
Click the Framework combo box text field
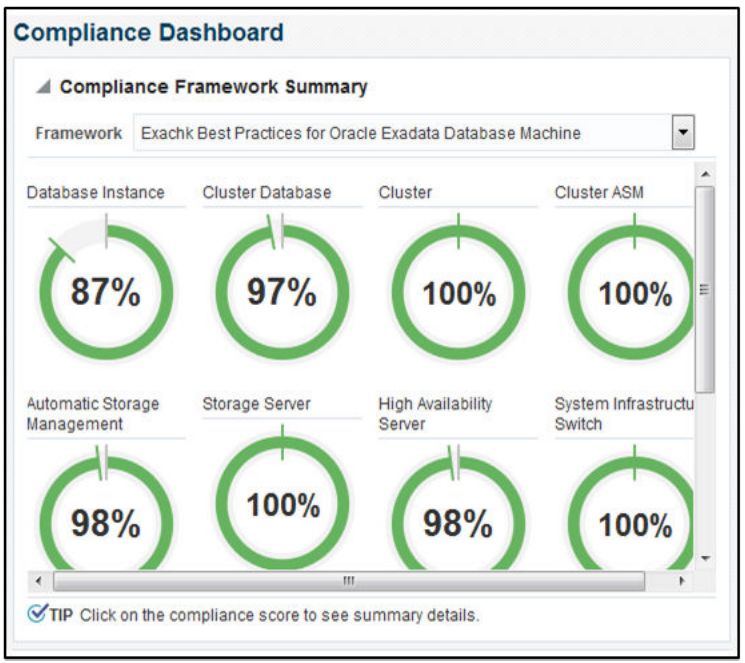click(x=400, y=133)
